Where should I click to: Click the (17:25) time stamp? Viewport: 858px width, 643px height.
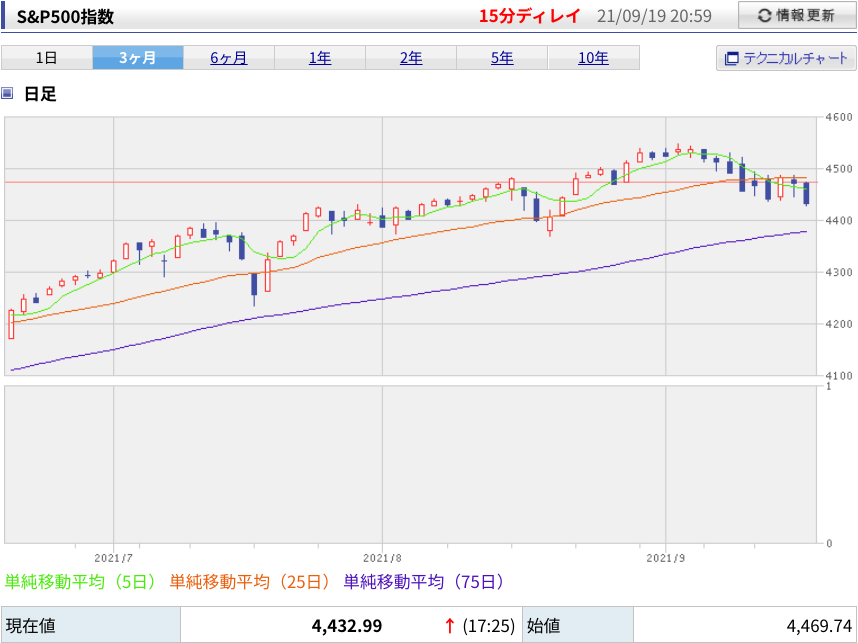click(x=489, y=625)
